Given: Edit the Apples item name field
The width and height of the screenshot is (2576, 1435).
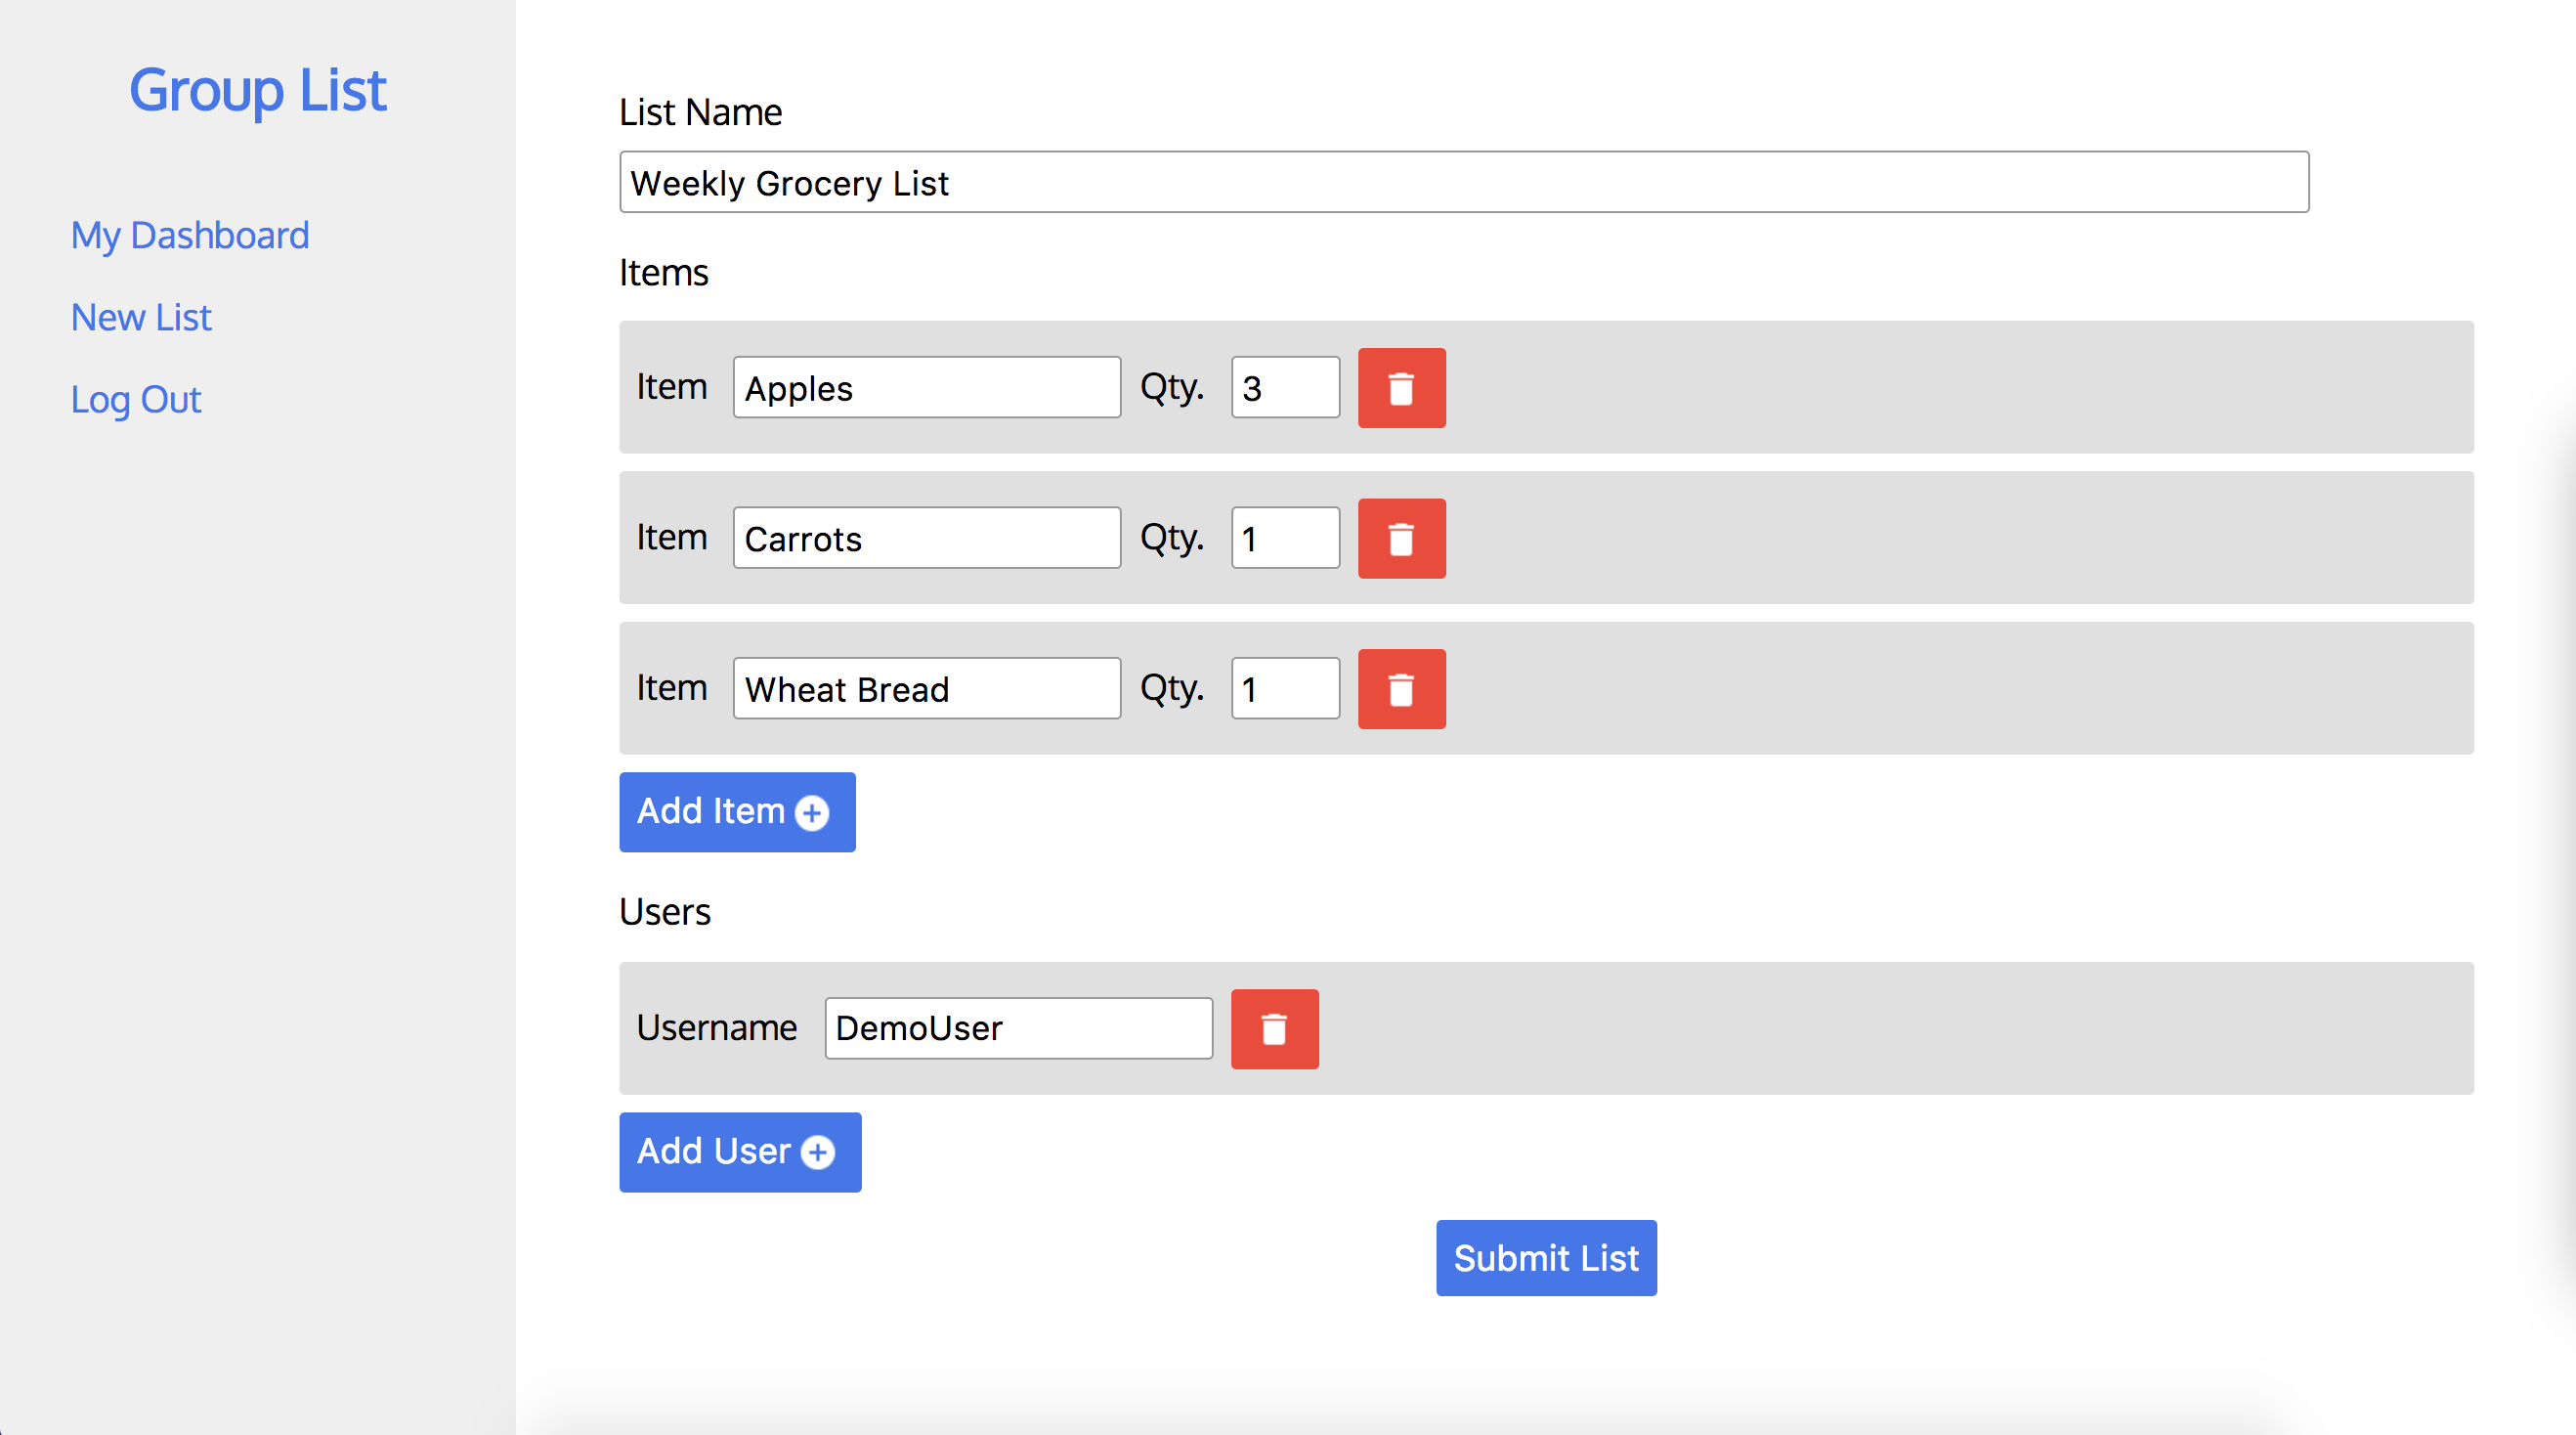Looking at the screenshot, I should pyautogui.click(x=924, y=387).
